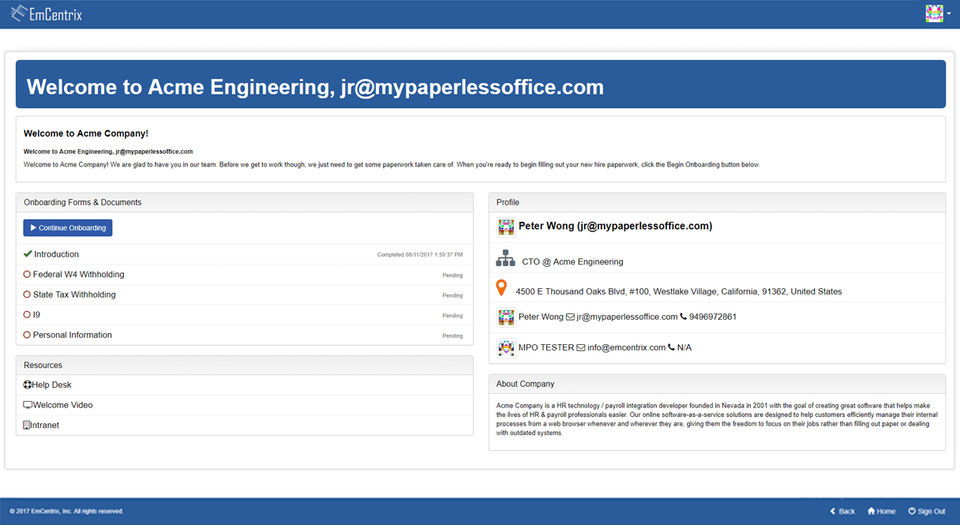Click the jr@mypaperlessoffice.com email in contact row

point(627,317)
